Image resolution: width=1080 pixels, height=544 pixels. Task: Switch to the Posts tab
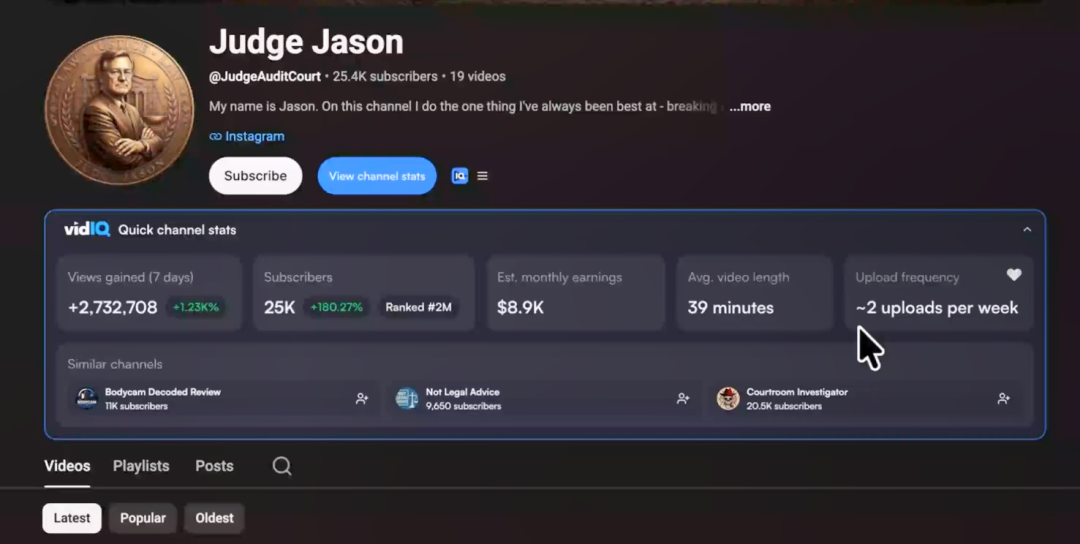pyautogui.click(x=214, y=466)
